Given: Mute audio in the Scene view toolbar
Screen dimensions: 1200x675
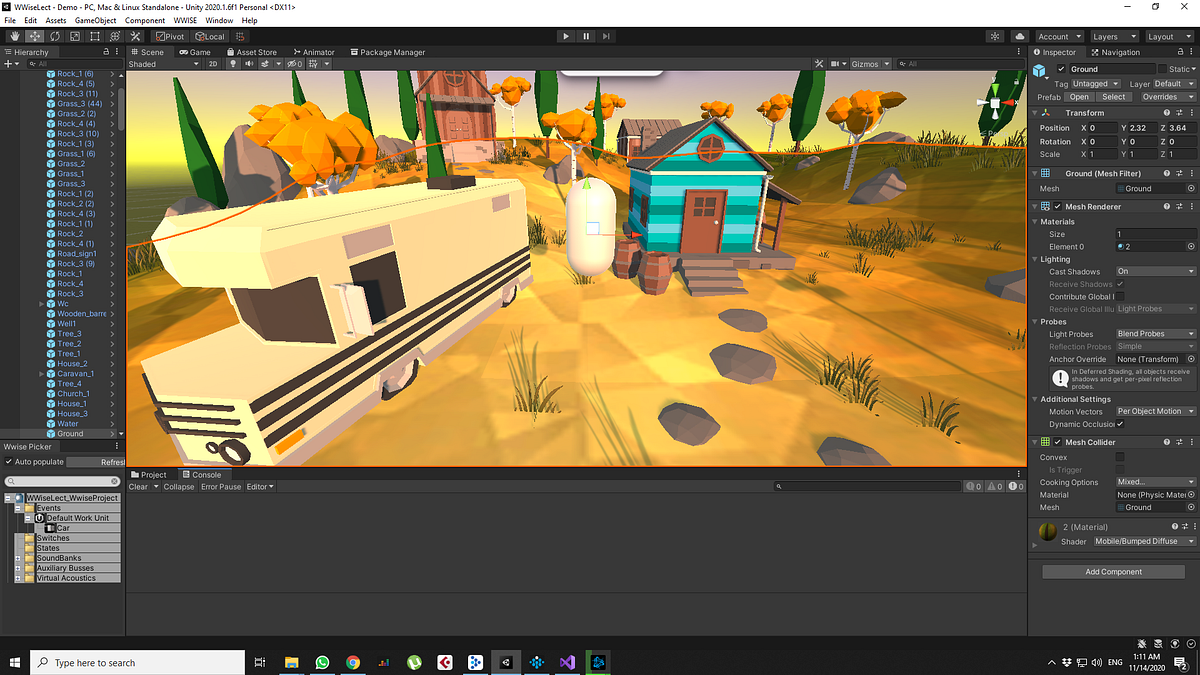Looking at the screenshot, I should pos(250,63).
